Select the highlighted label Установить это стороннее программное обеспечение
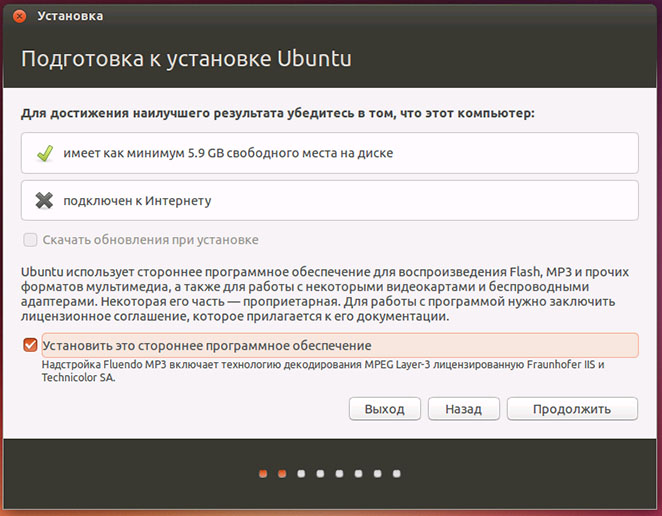 pos(340,345)
